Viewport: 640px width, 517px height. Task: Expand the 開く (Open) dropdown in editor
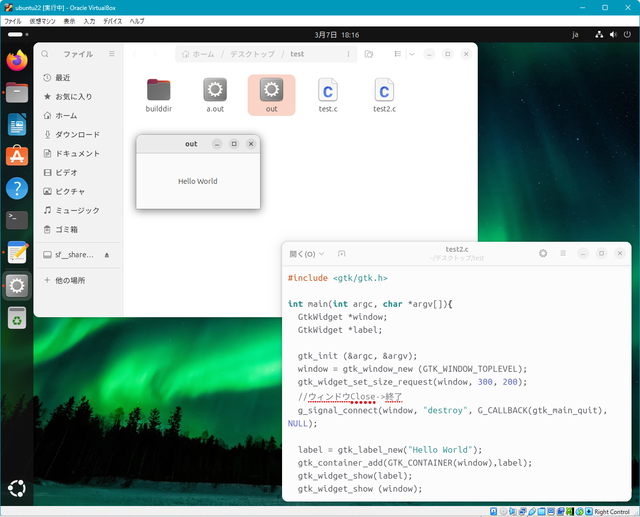[306, 254]
